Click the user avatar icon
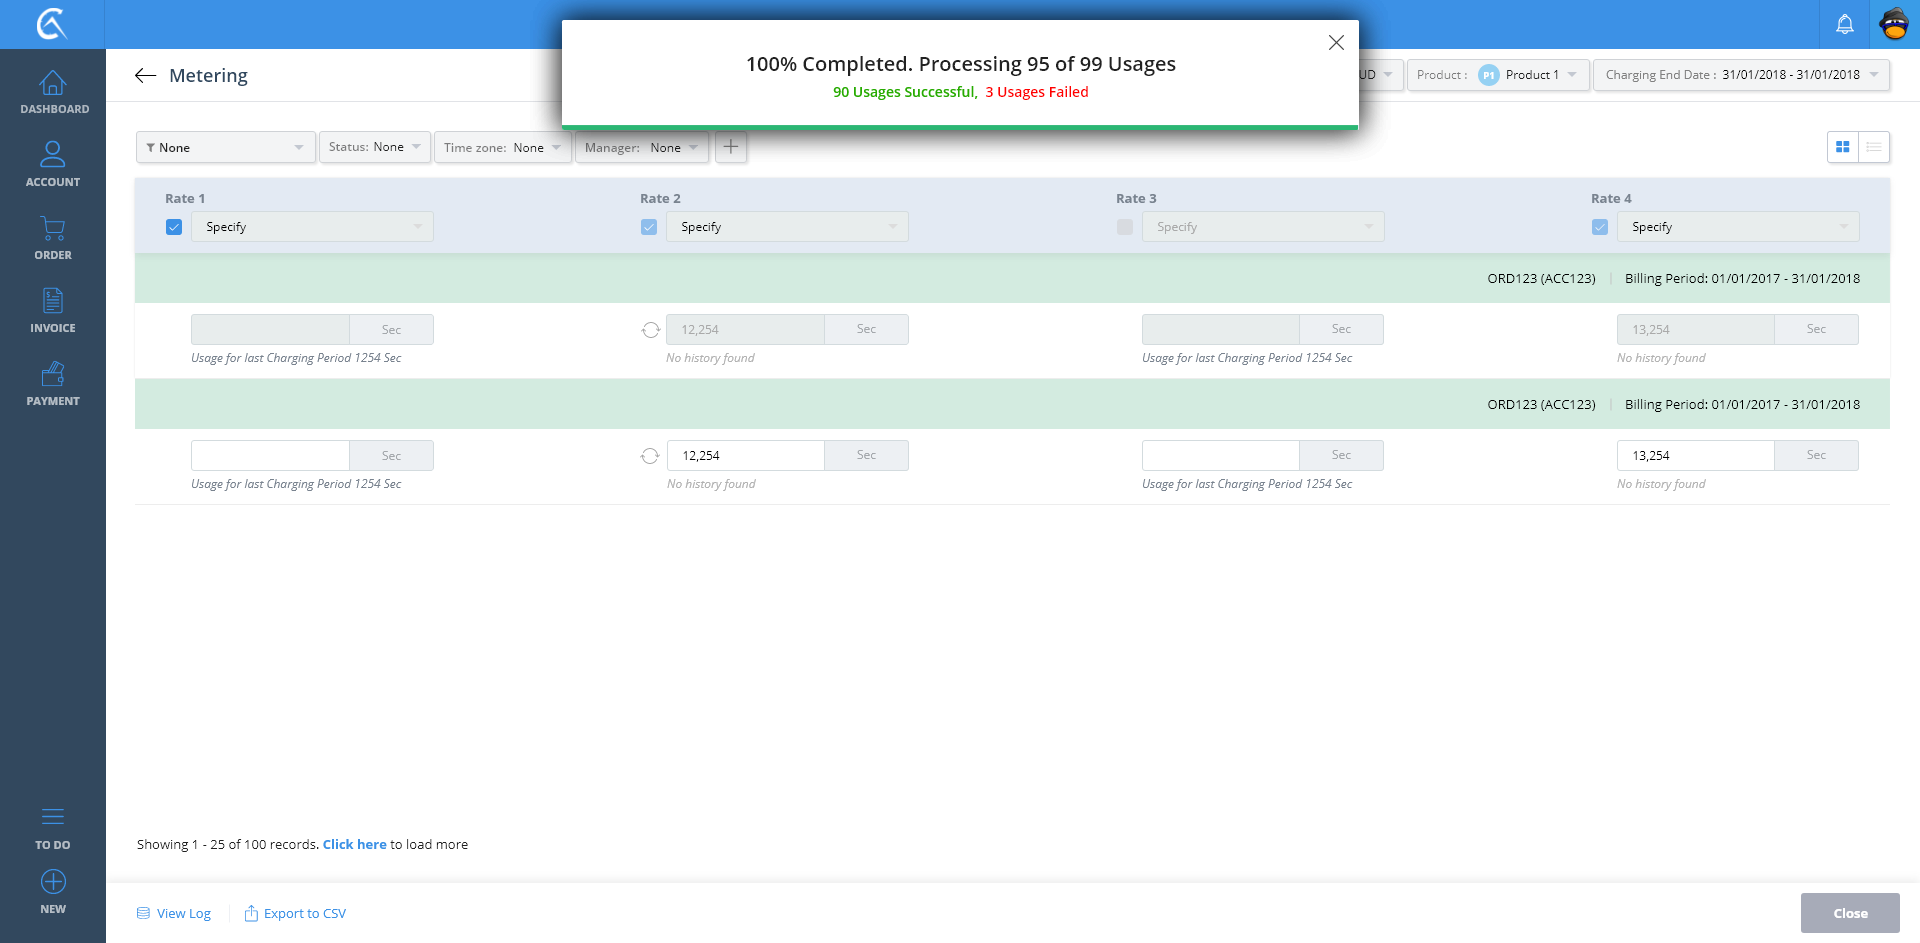The height and width of the screenshot is (943, 1920). 1894,24
